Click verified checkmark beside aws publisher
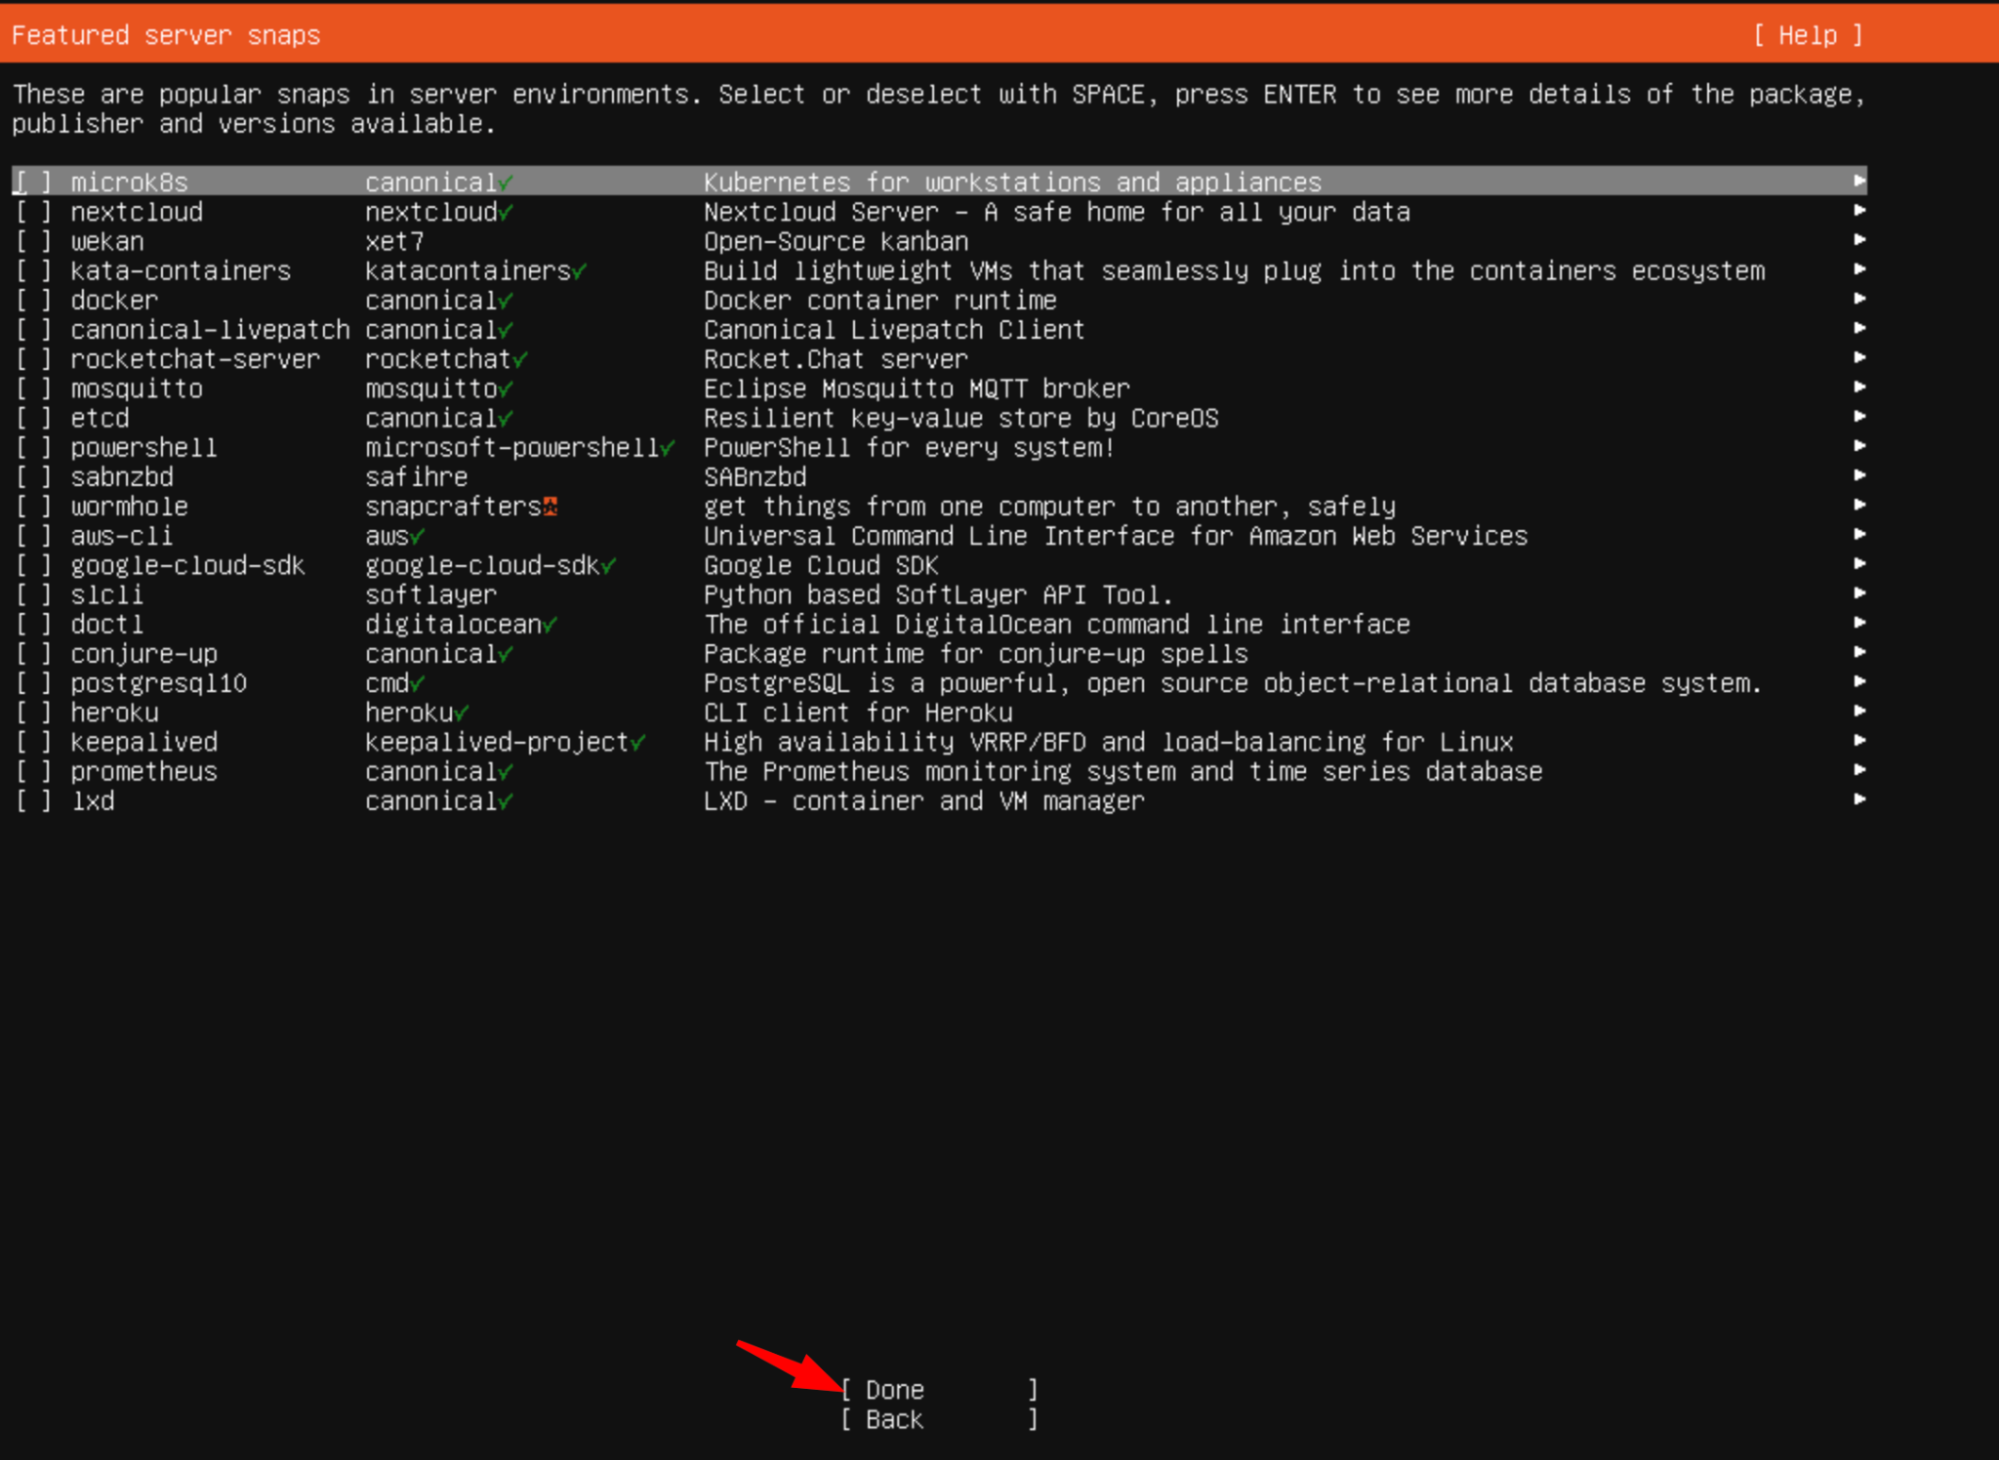The height and width of the screenshot is (1461, 1999). (418, 537)
